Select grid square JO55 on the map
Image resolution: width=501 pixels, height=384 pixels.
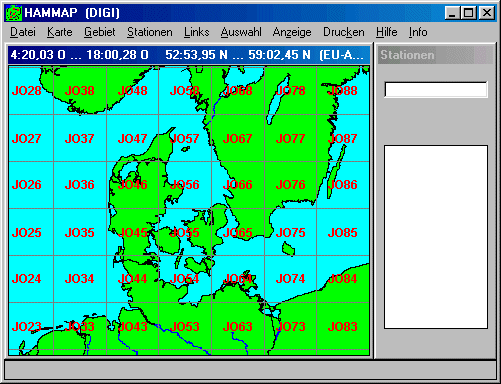pos(185,232)
